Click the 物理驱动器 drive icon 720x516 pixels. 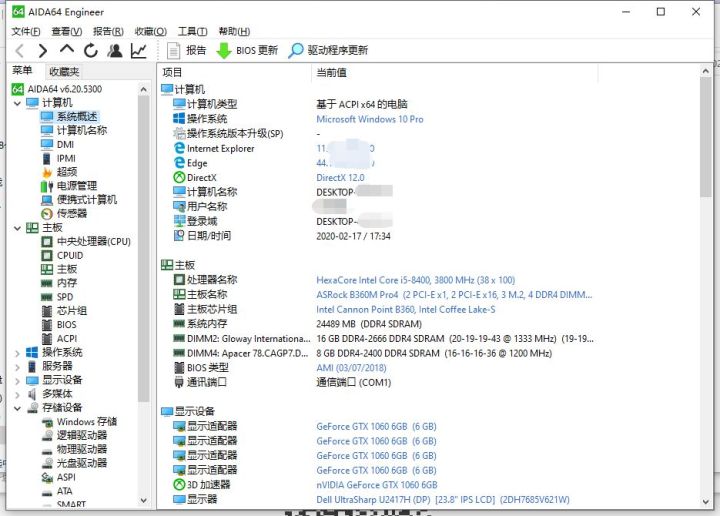pos(47,450)
